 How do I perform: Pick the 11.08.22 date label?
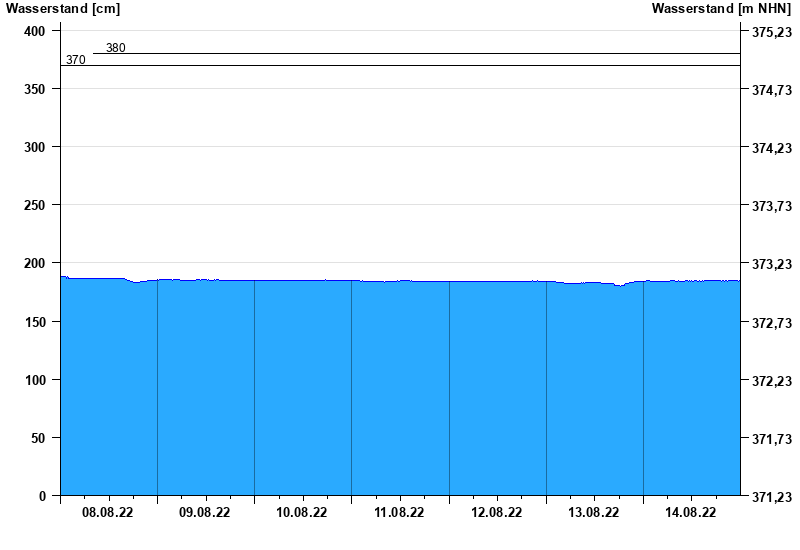coord(399,513)
